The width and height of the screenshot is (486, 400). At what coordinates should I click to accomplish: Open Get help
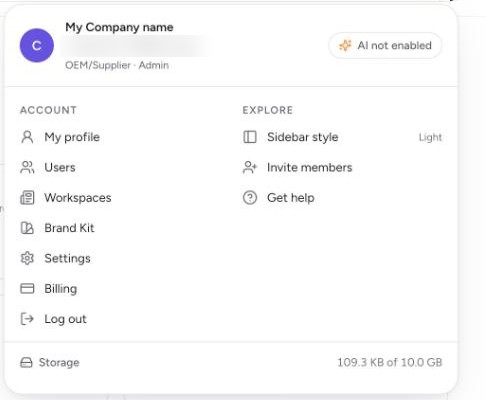(291, 198)
